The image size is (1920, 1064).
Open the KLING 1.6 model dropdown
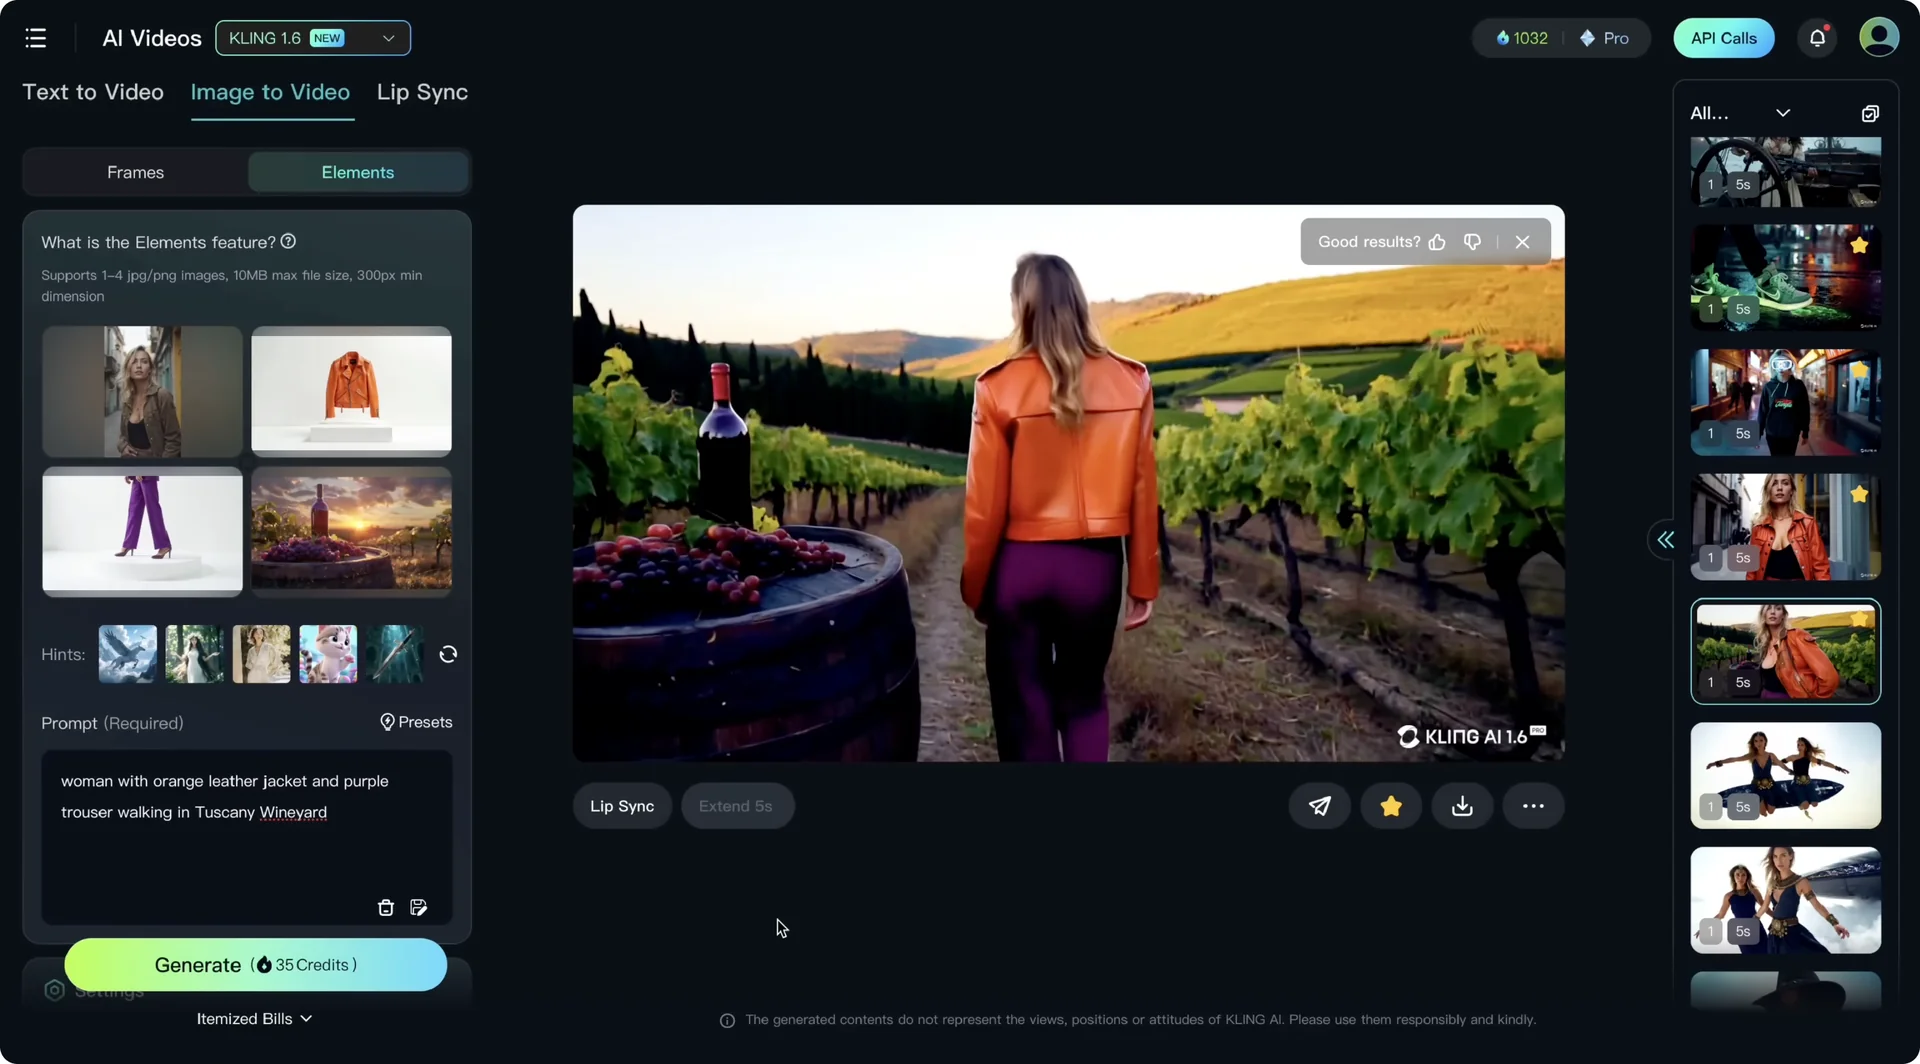point(312,38)
